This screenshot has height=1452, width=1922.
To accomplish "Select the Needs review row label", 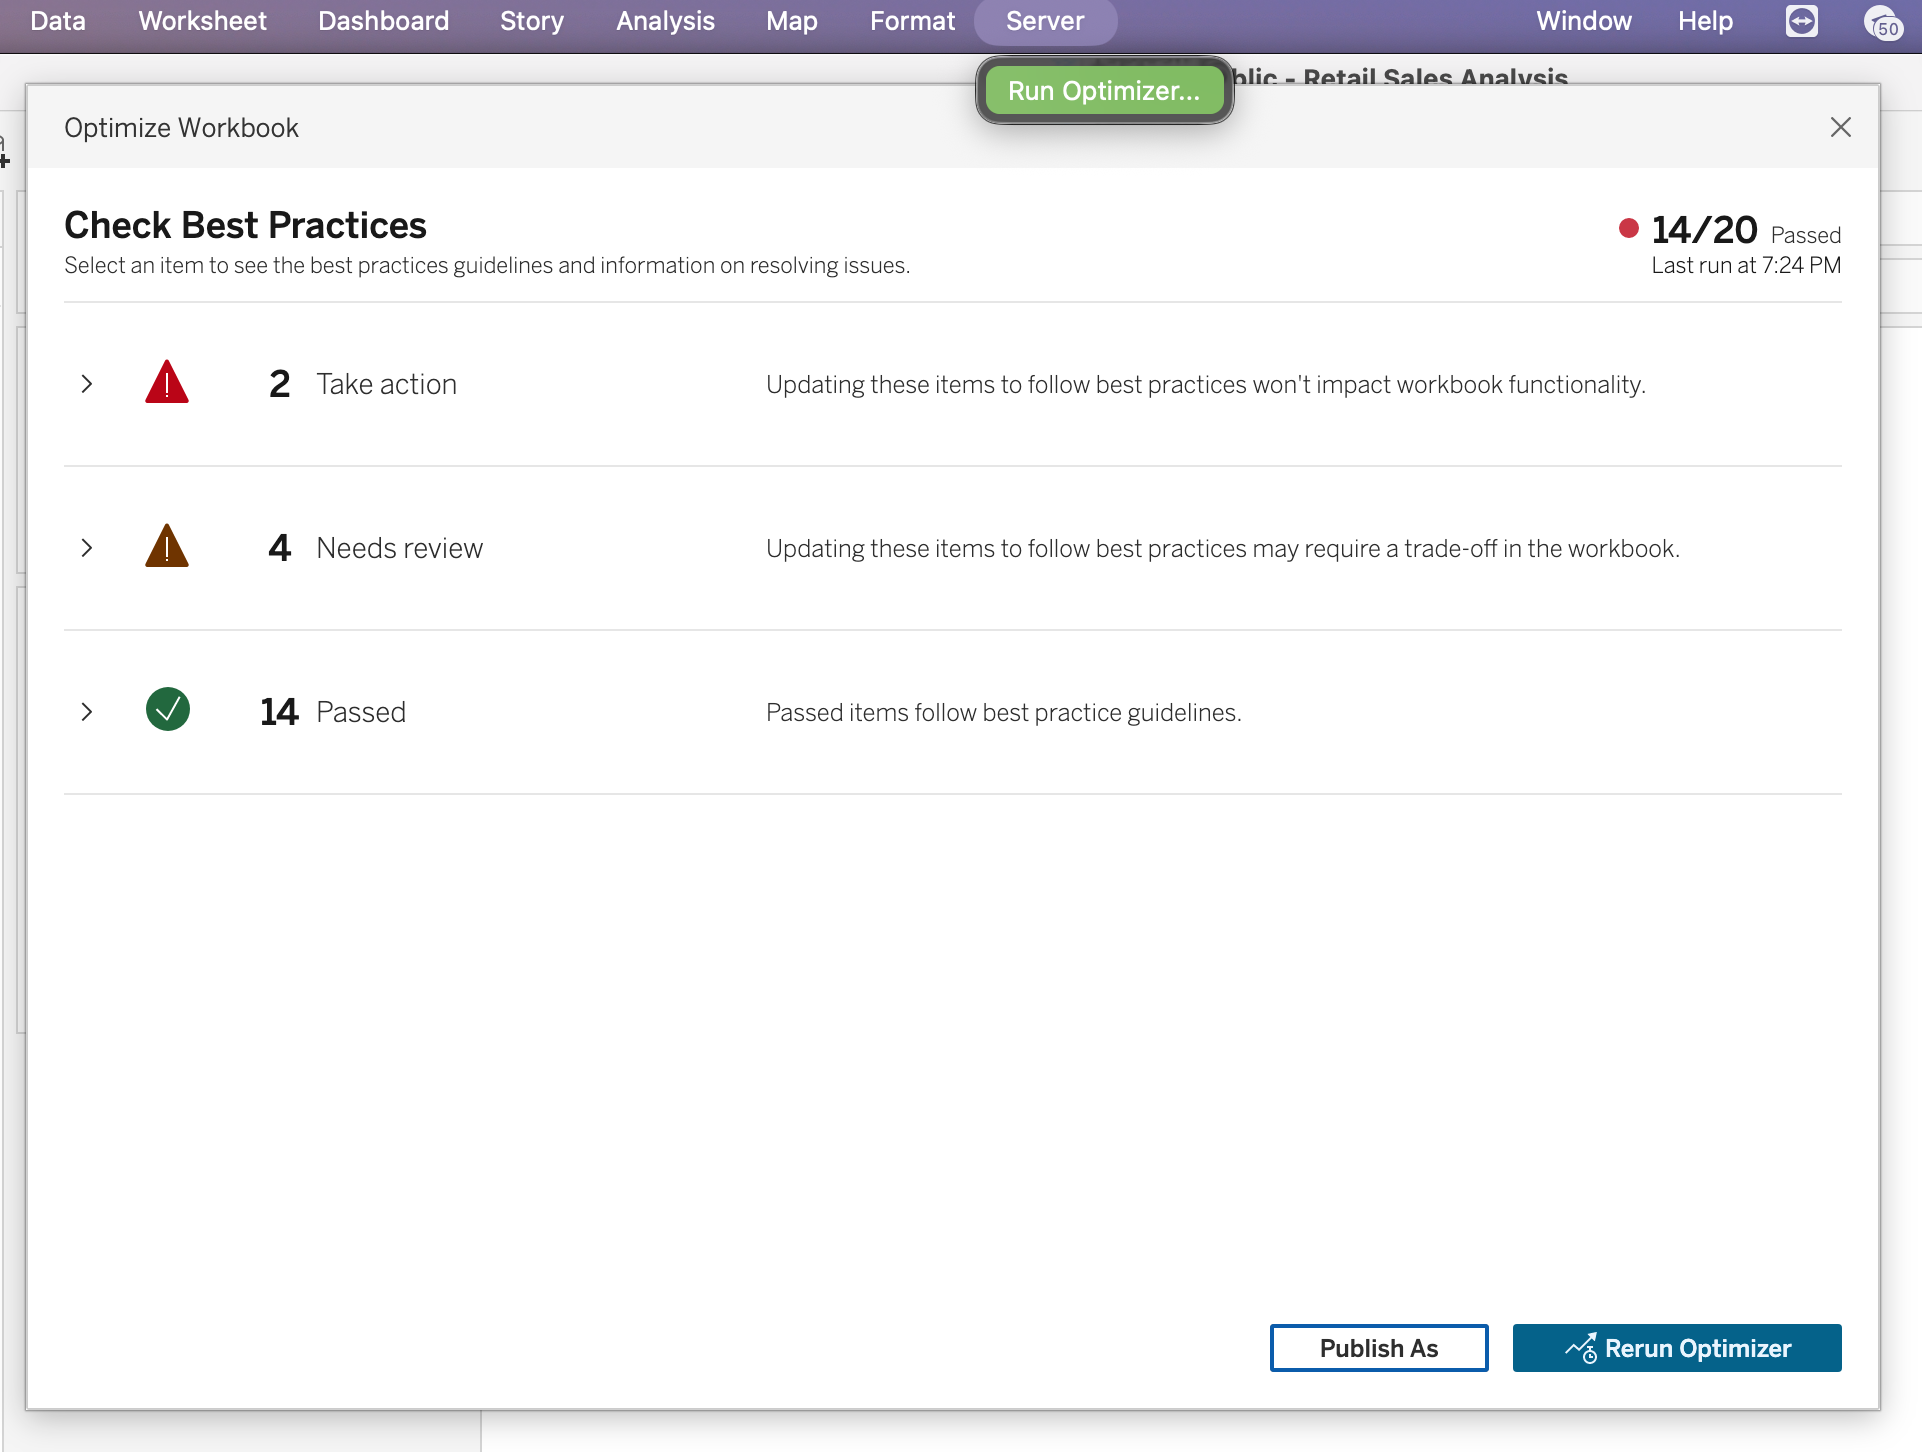I will [399, 548].
